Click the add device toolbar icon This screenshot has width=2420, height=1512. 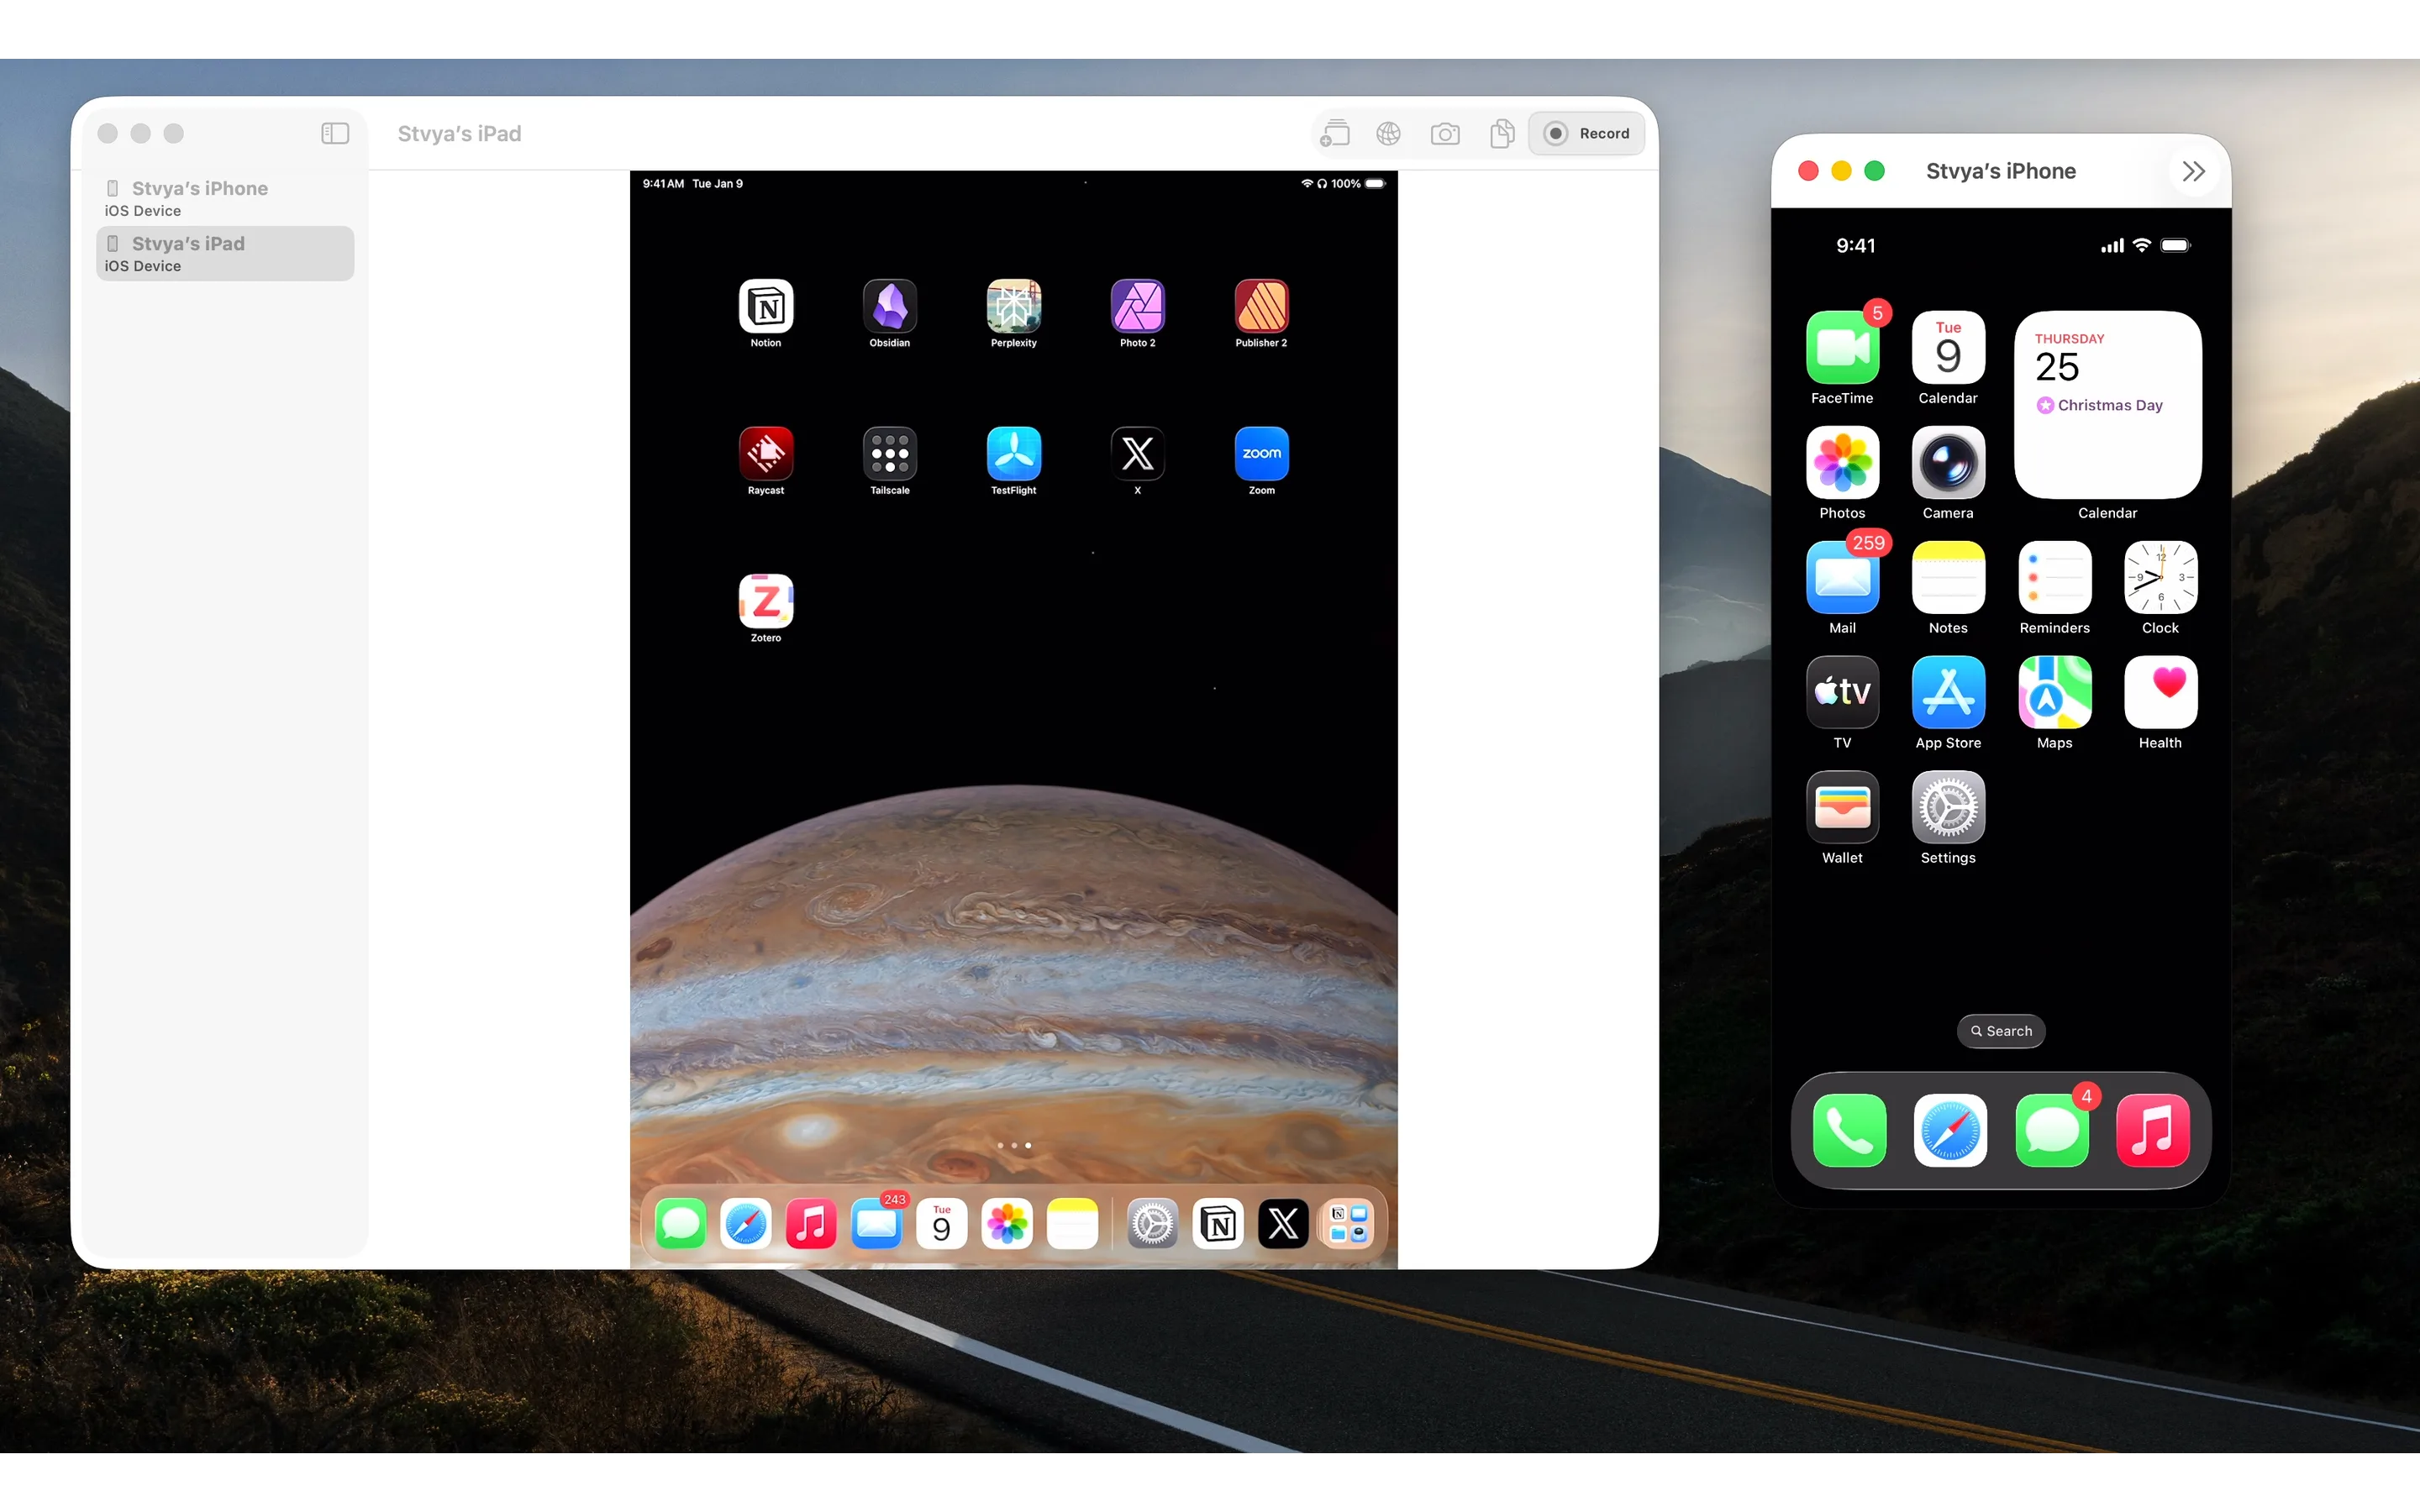(1334, 134)
